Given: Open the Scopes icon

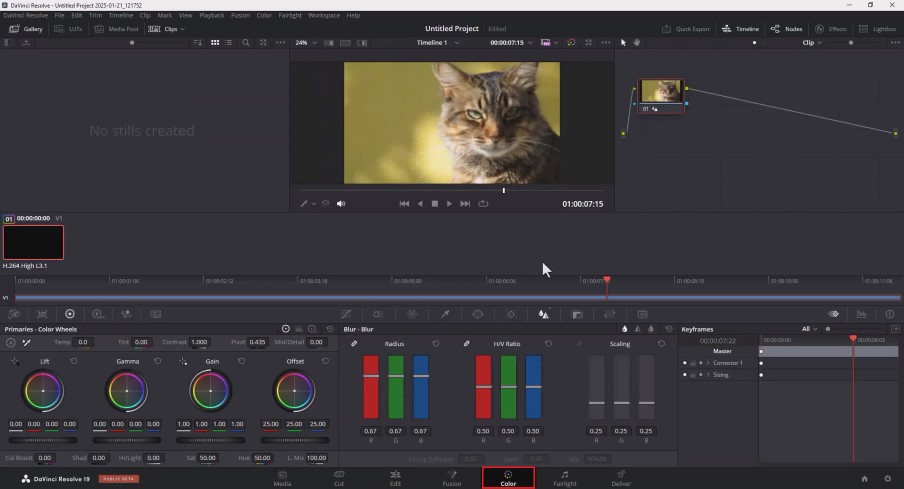Looking at the screenshot, I should coord(861,314).
